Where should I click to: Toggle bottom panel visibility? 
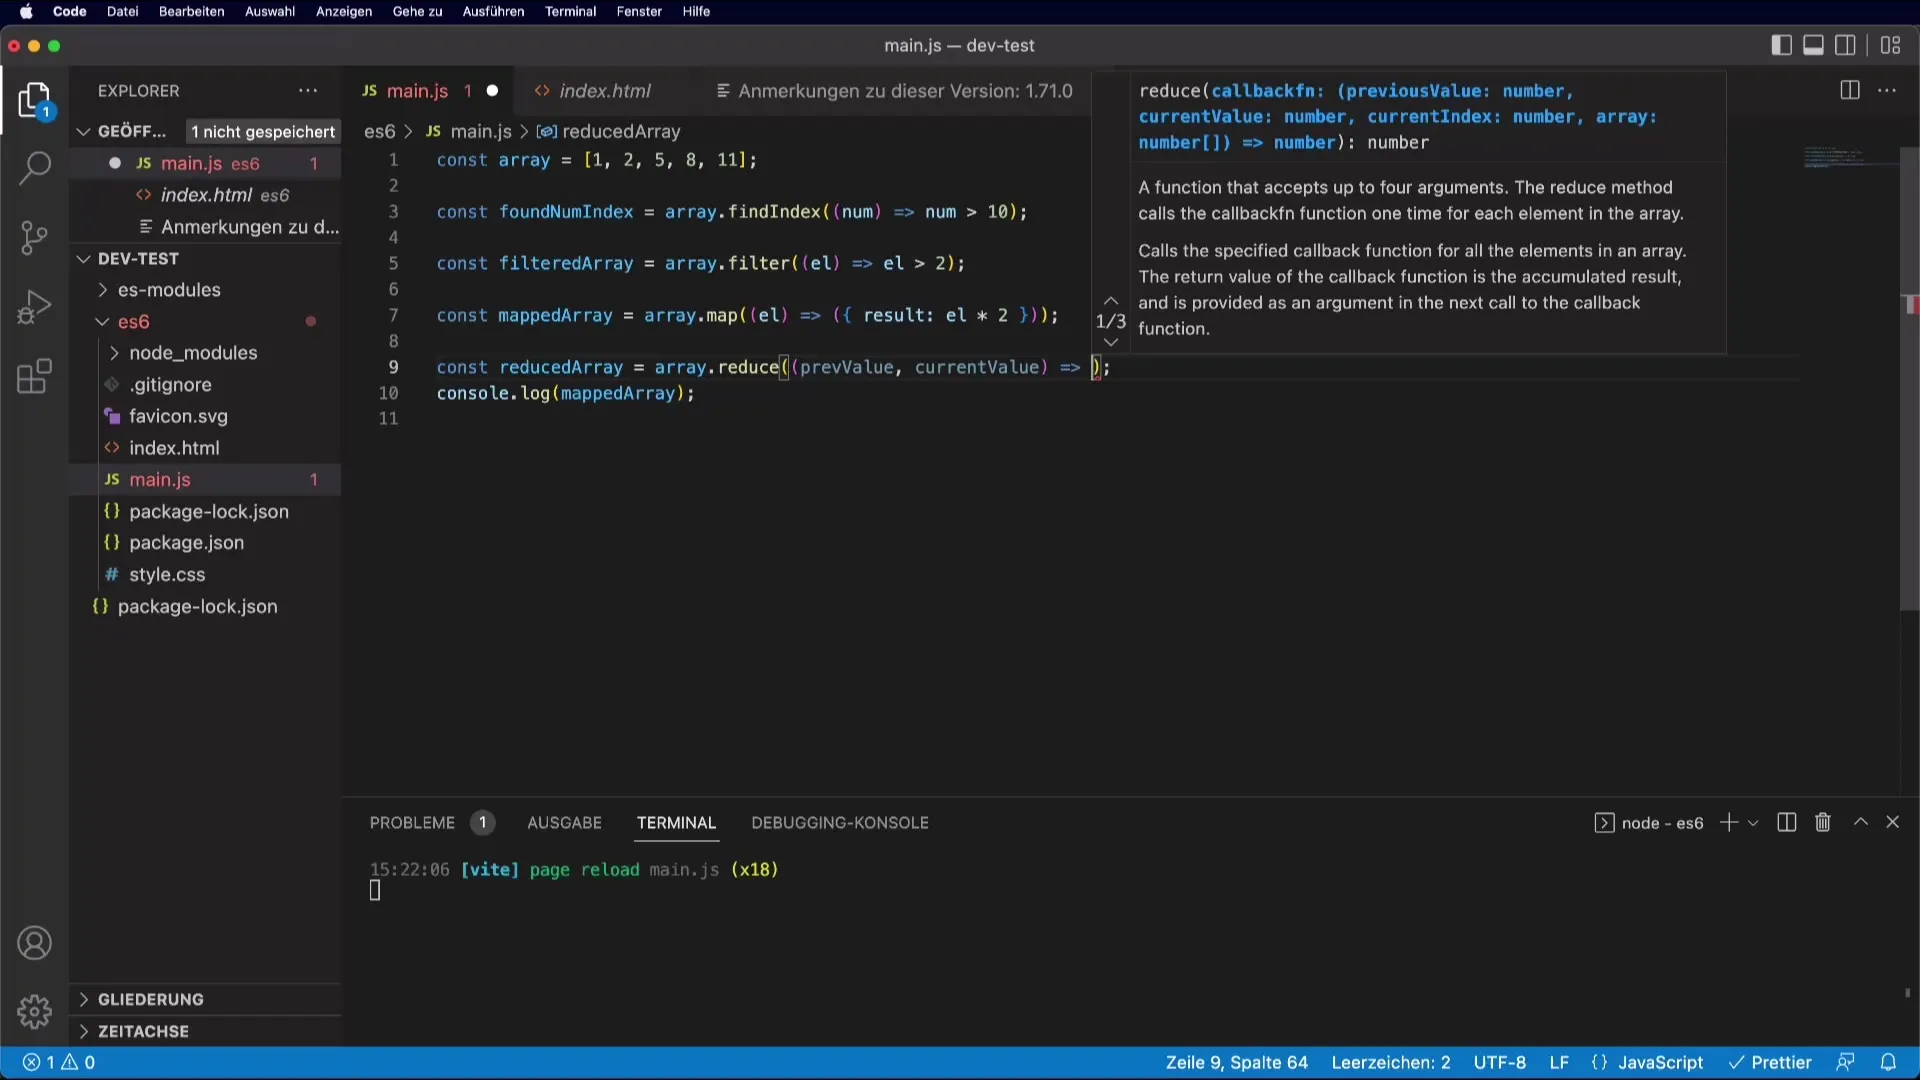[x=1813, y=46]
